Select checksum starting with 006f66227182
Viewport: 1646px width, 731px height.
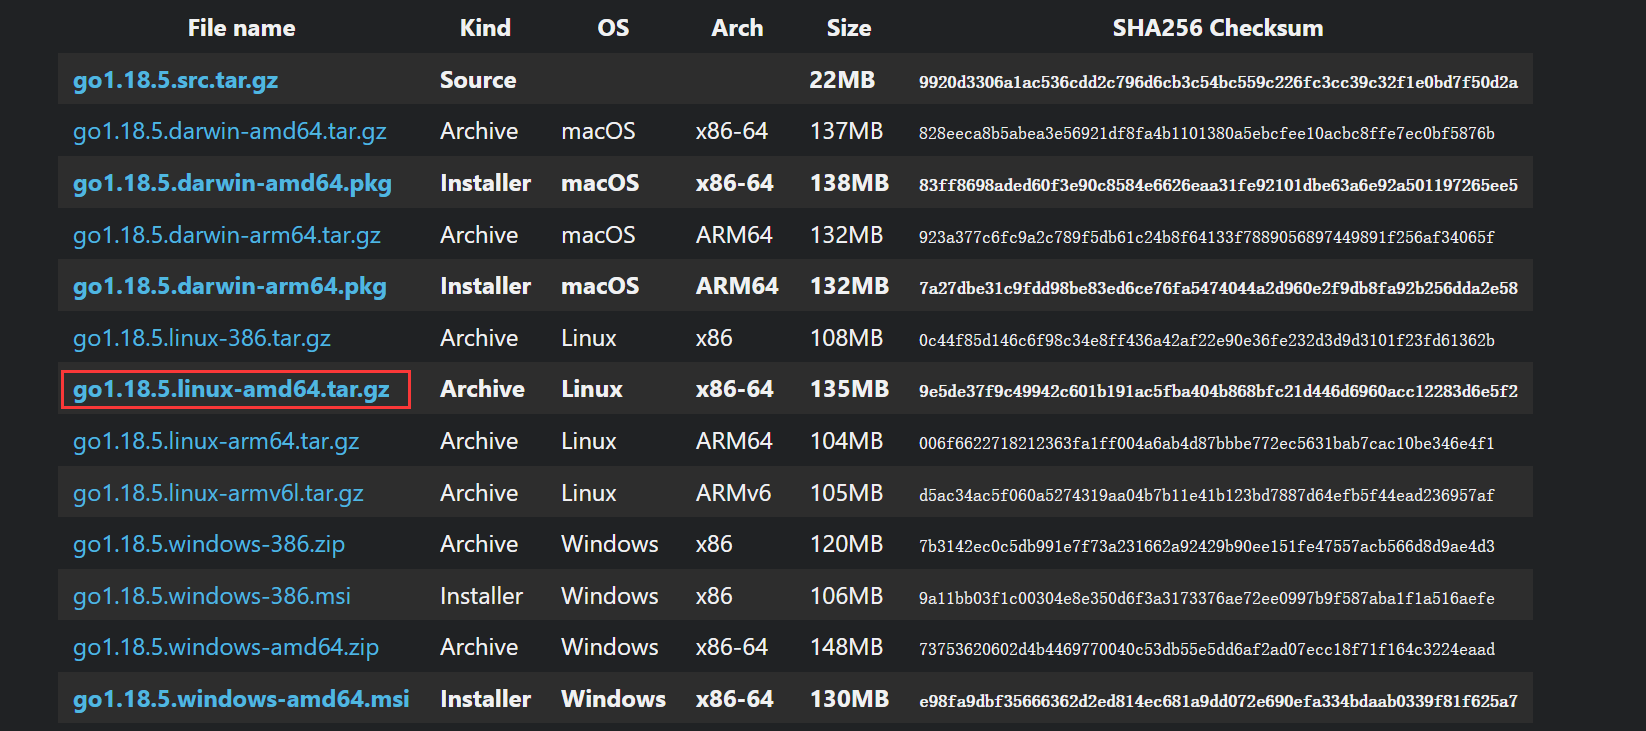tap(1207, 443)
